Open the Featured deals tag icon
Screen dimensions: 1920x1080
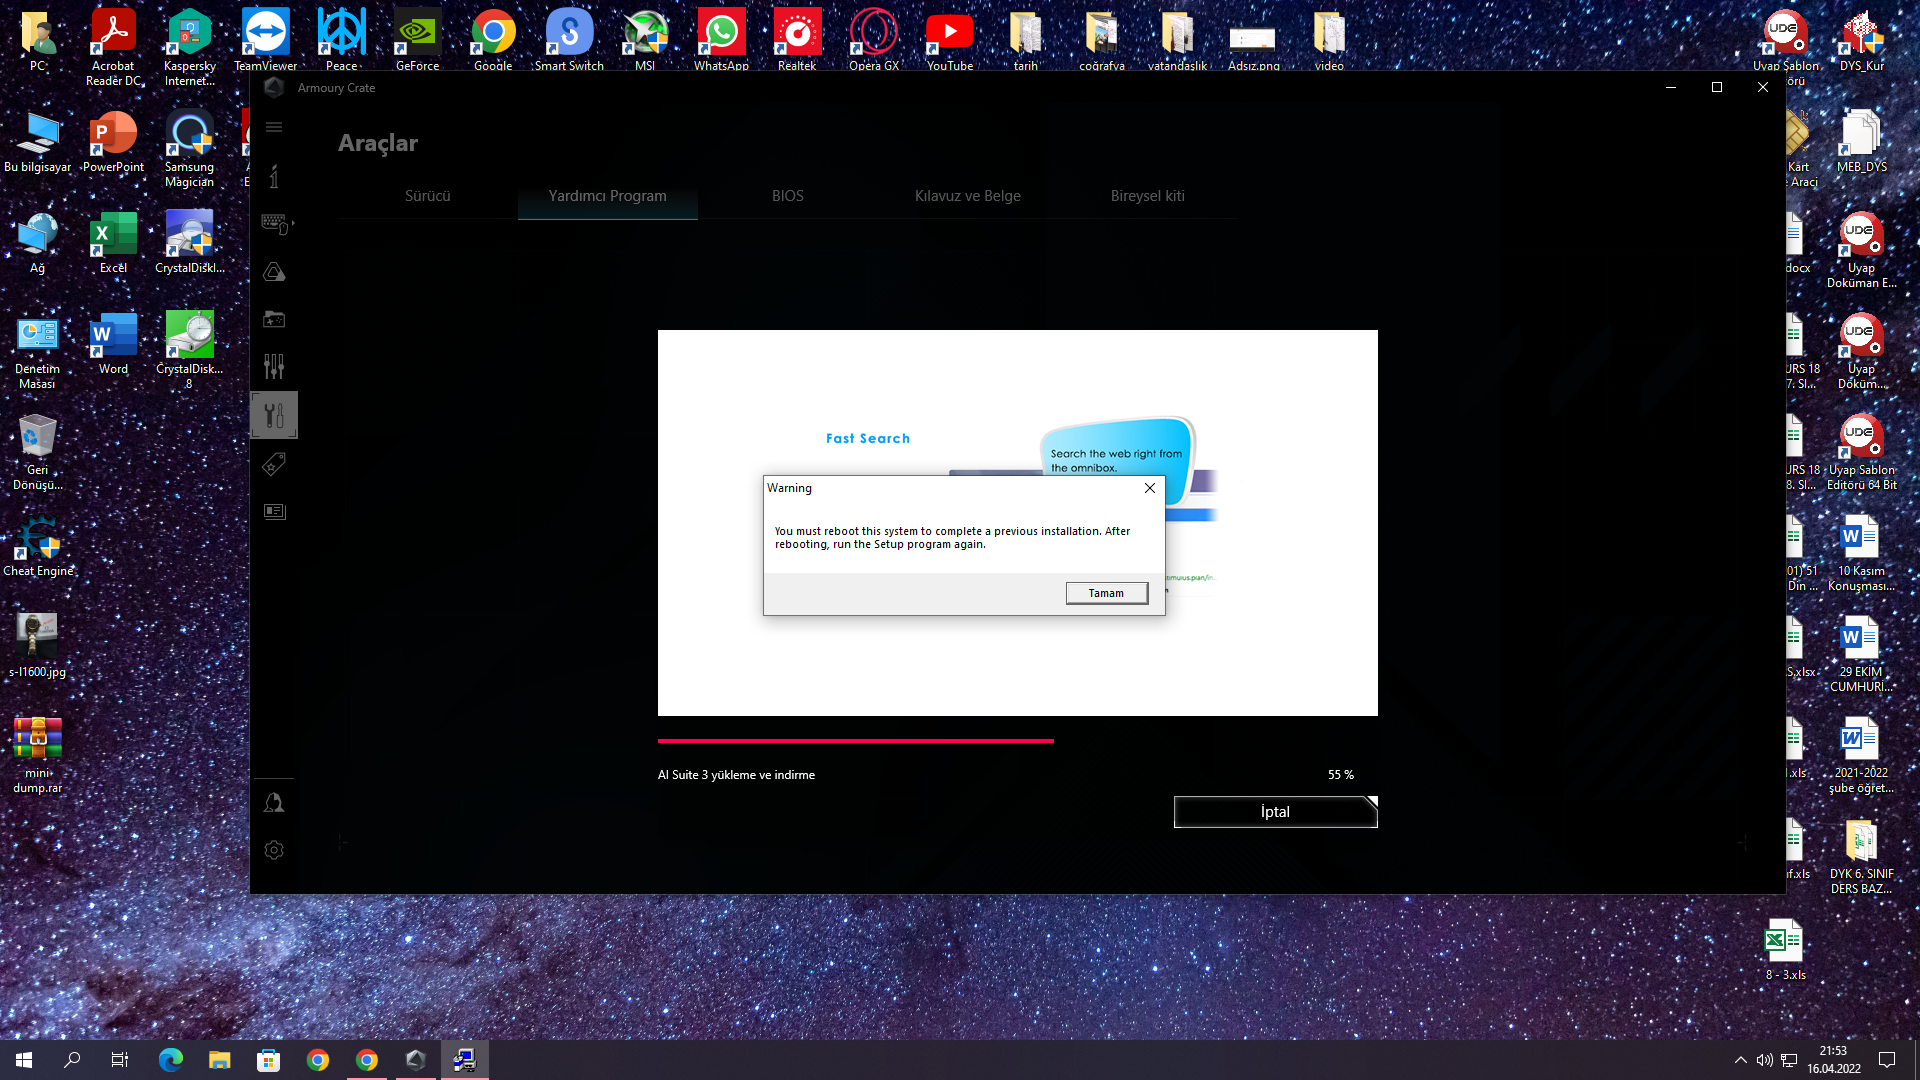(274, 464)
